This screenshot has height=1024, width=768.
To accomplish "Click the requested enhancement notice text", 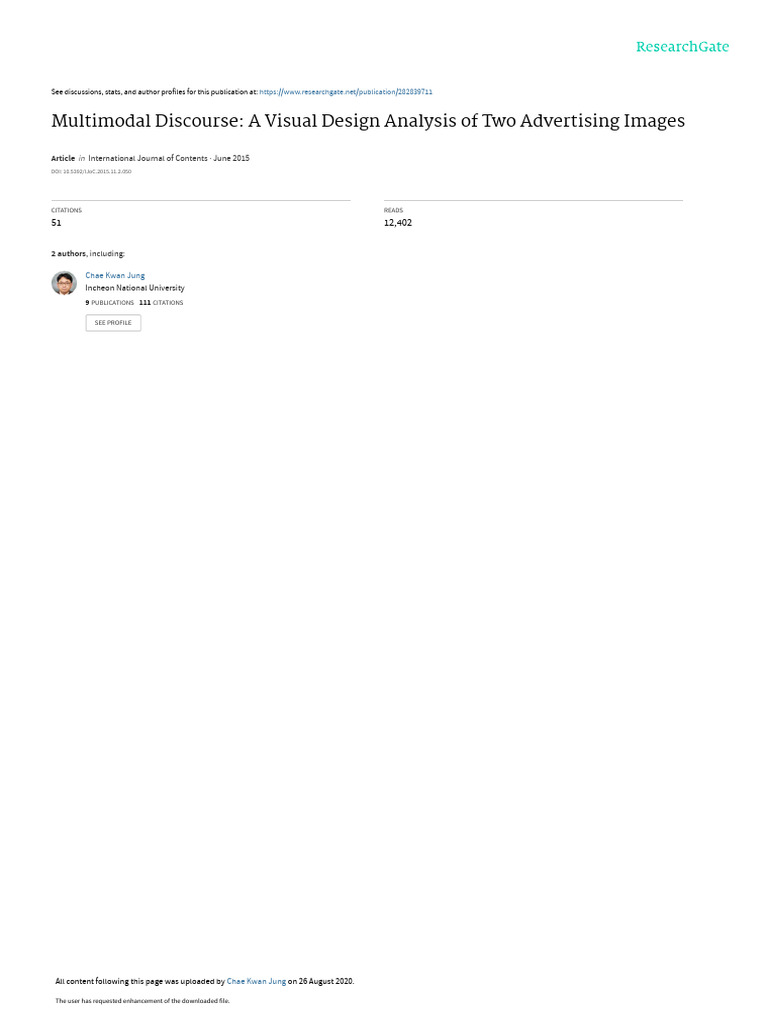I will pyautogui.click(x=142, y=1000).
